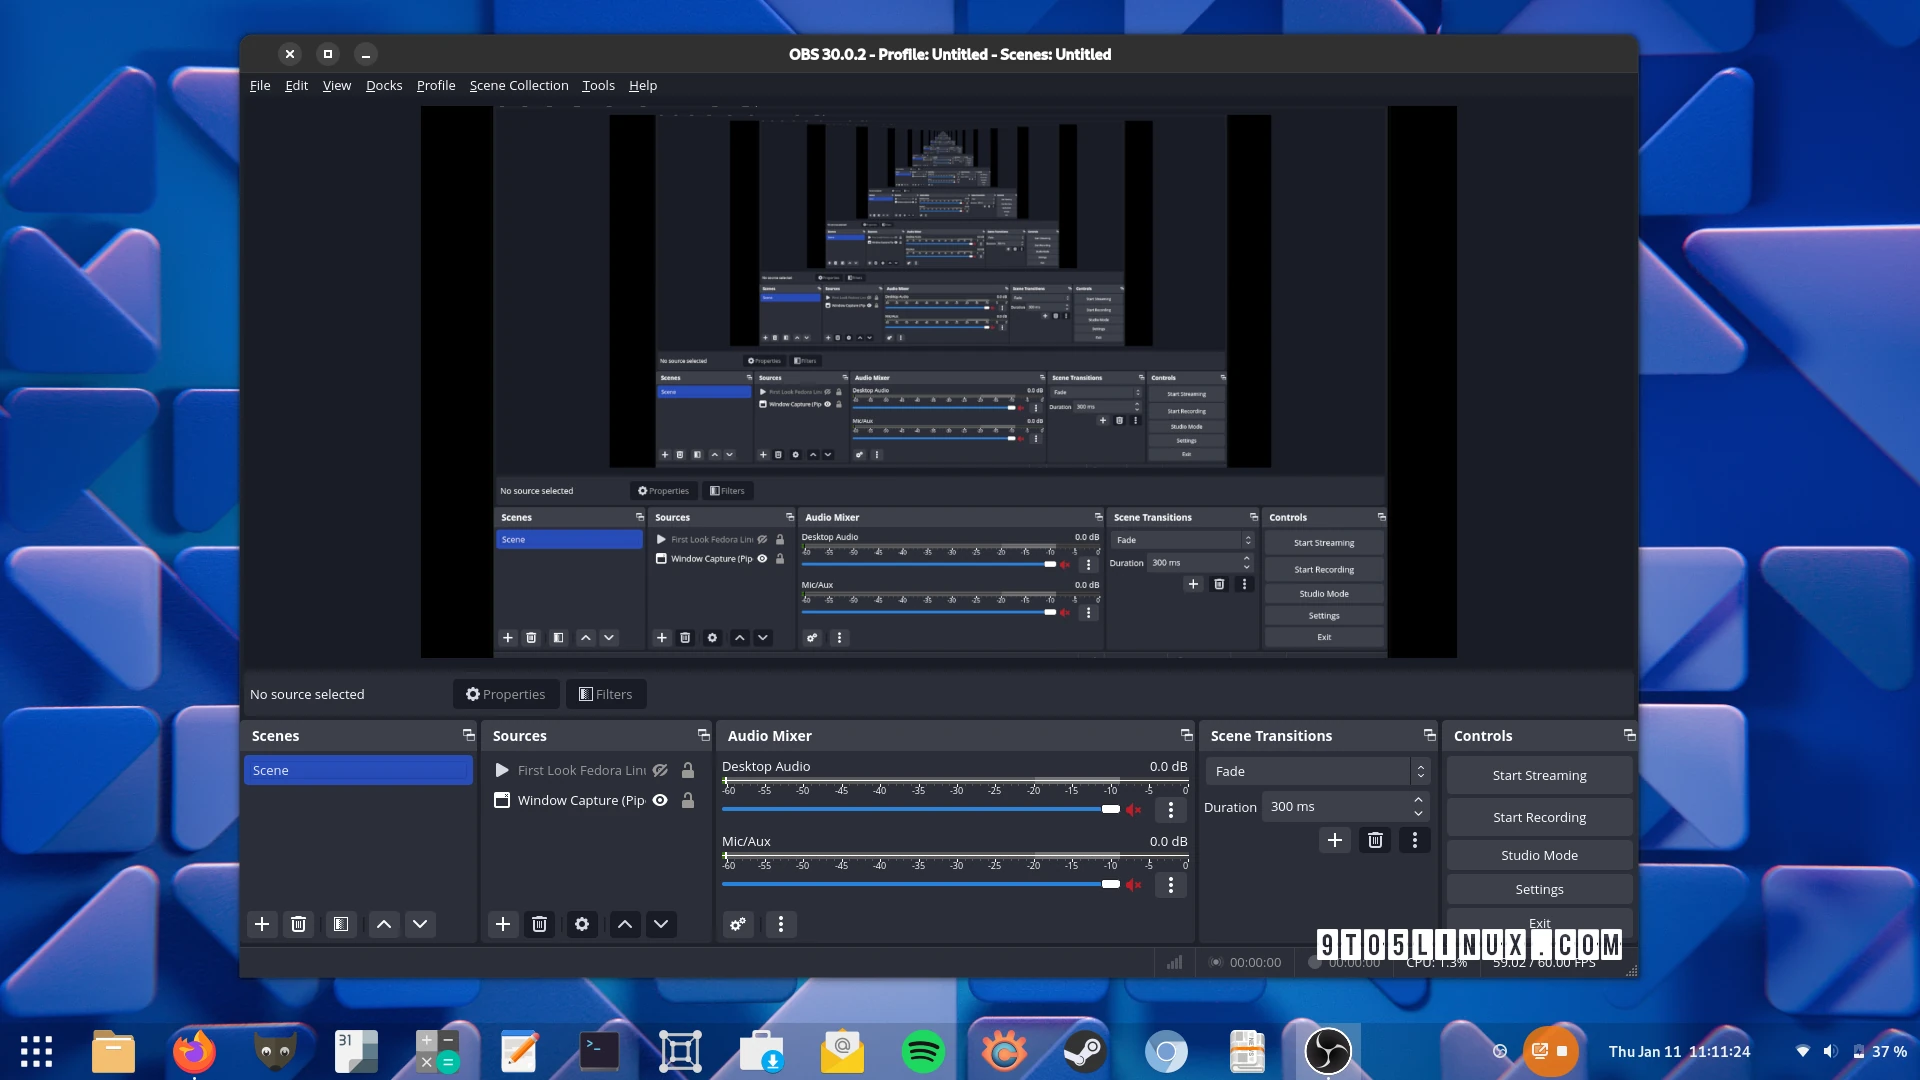This screenshot has height=1080, width=1920.
Task: Open the View menu
Action: pos(337,85)
